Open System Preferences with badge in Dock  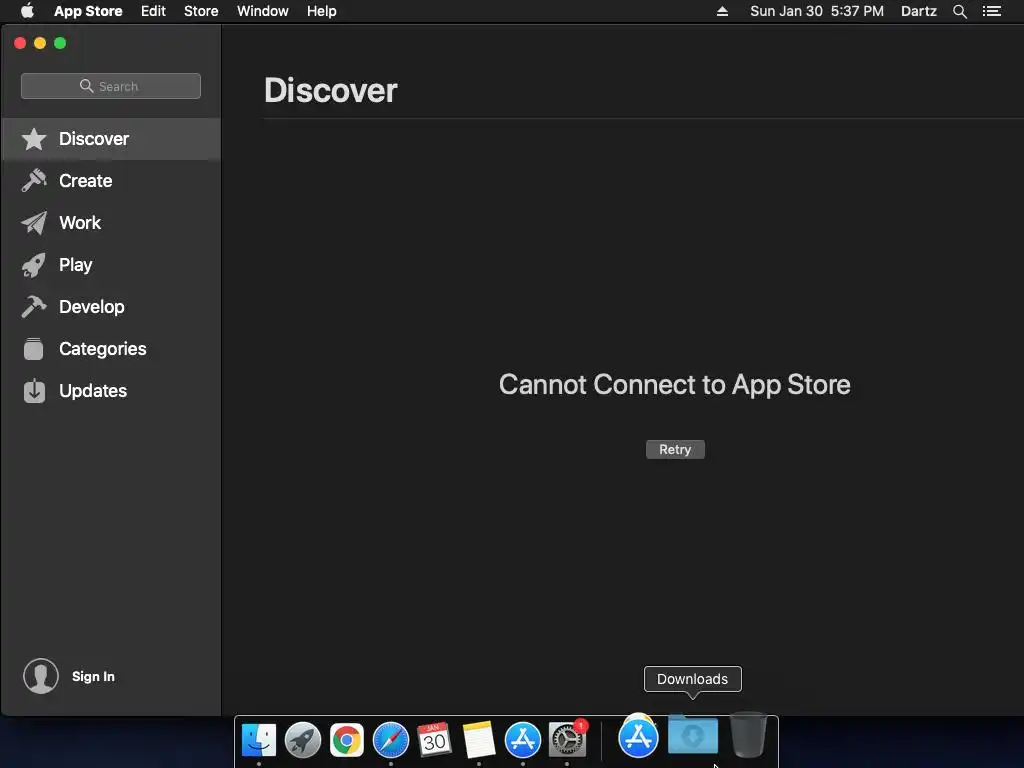(567, 739)
